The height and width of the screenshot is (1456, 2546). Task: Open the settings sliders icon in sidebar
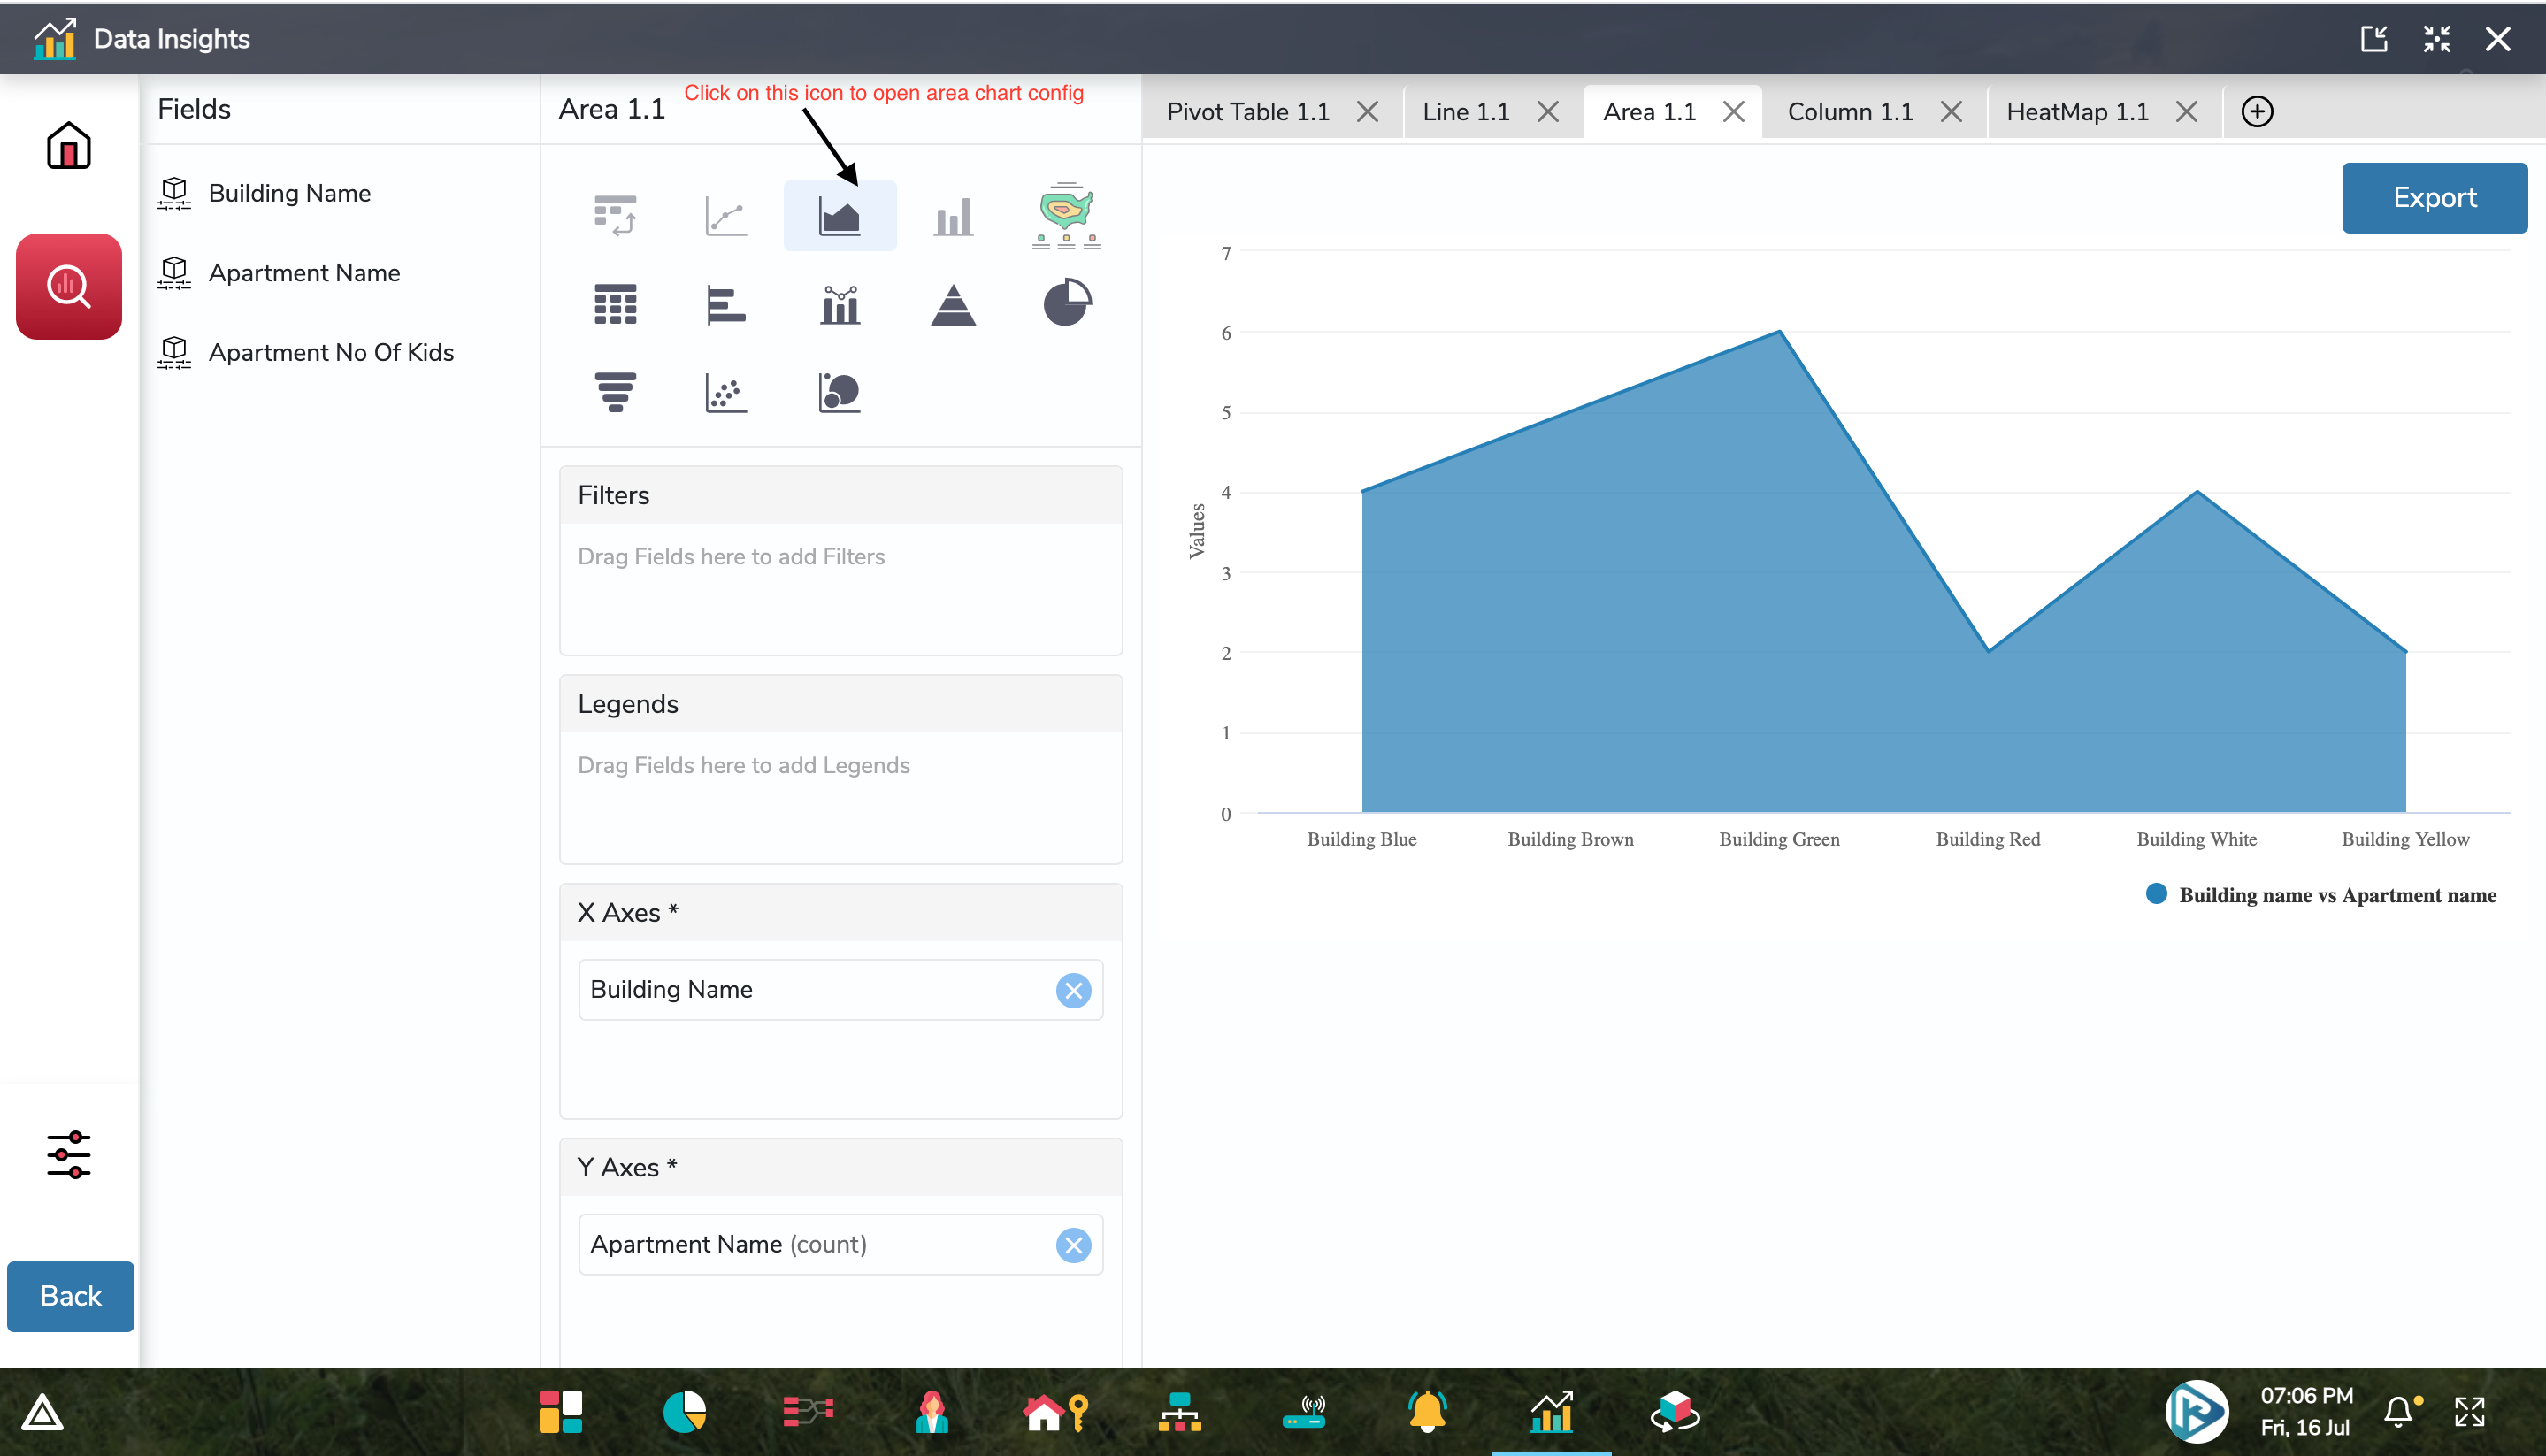pos(68,1155)
